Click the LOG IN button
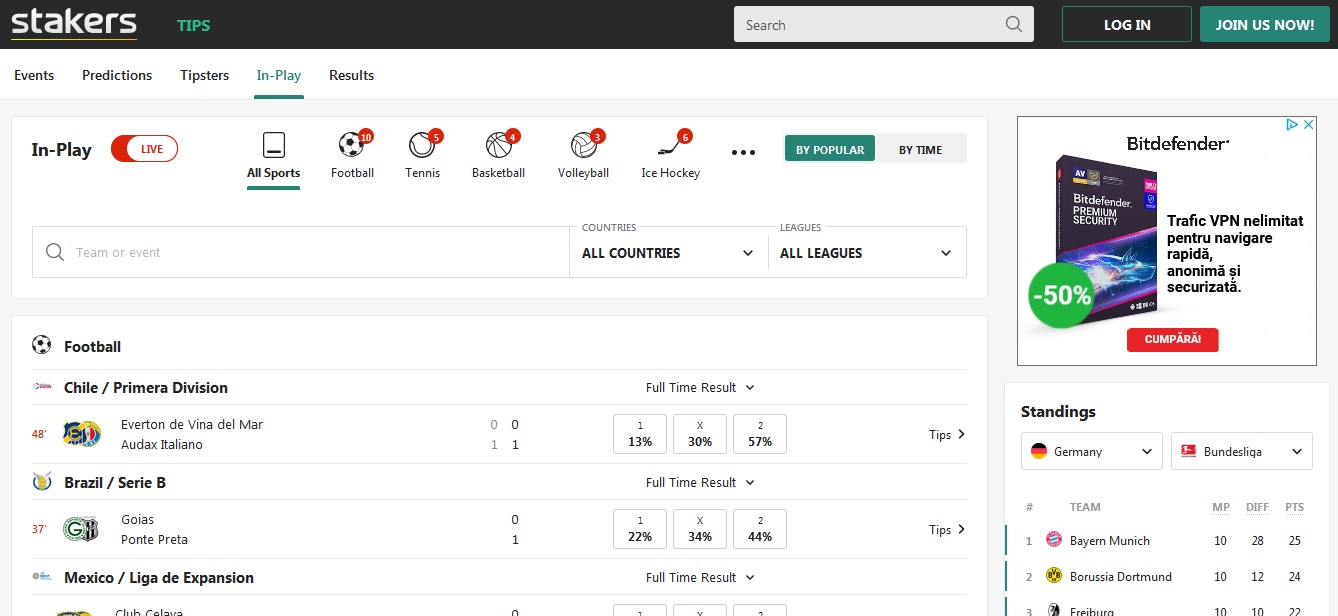1338x616 pixels. pos(1127,25)
